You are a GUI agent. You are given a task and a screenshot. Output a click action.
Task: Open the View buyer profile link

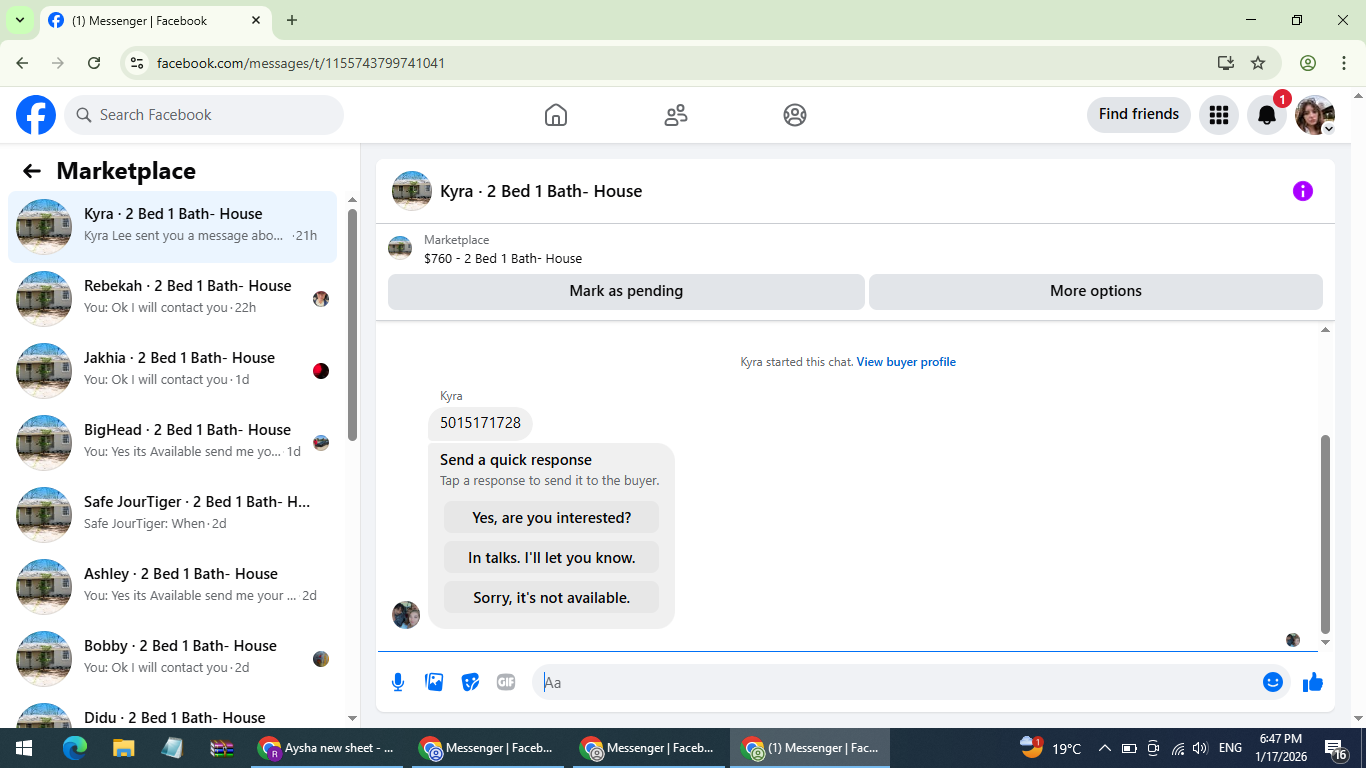pyautogui.click(x=906, y=362)
